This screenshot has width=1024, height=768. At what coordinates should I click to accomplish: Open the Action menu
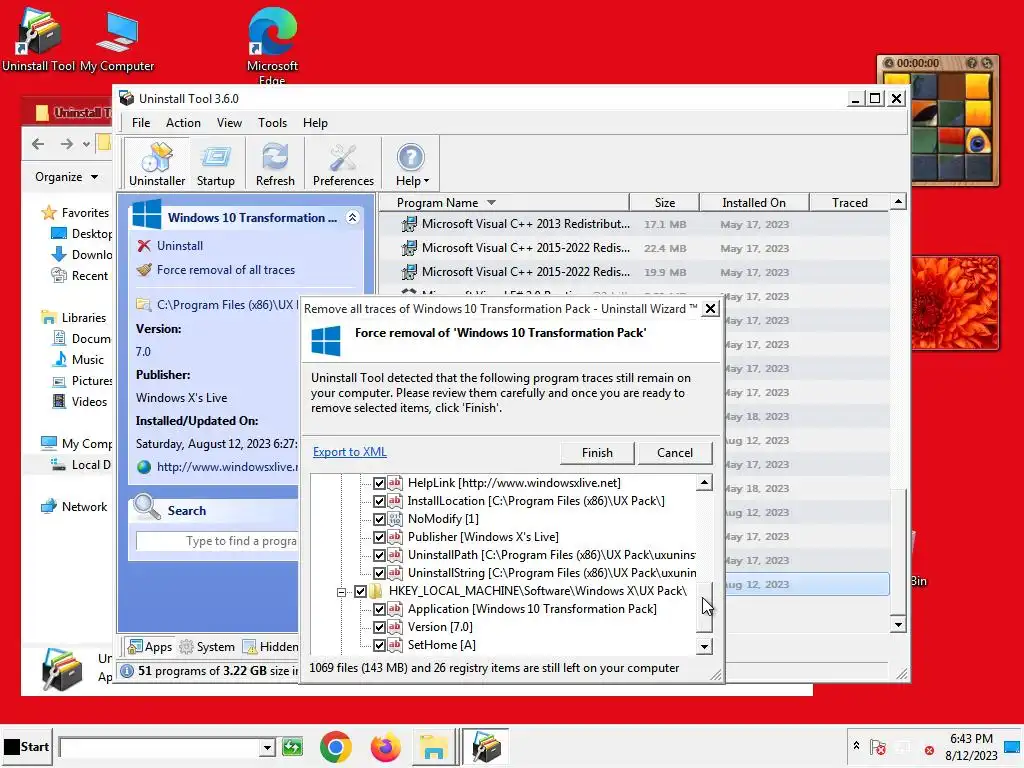click(x=183, y=123)
